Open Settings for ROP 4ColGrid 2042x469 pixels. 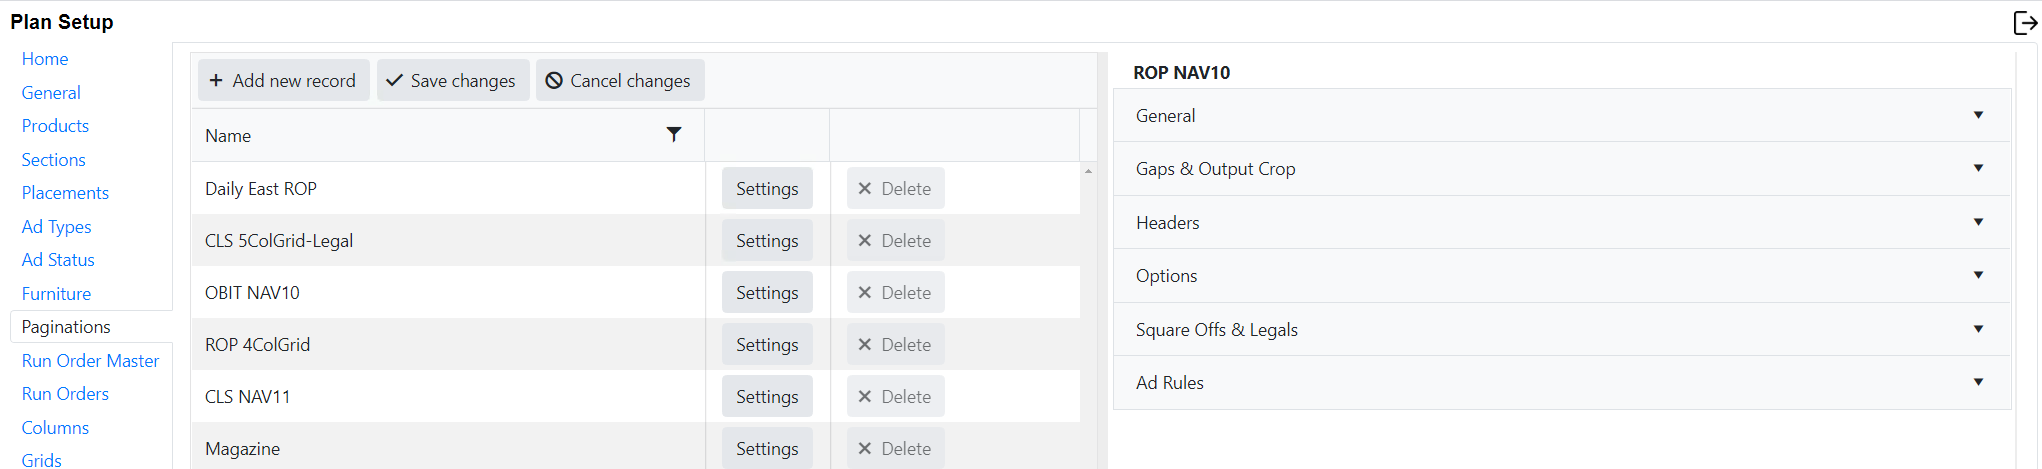click(767, 345)
